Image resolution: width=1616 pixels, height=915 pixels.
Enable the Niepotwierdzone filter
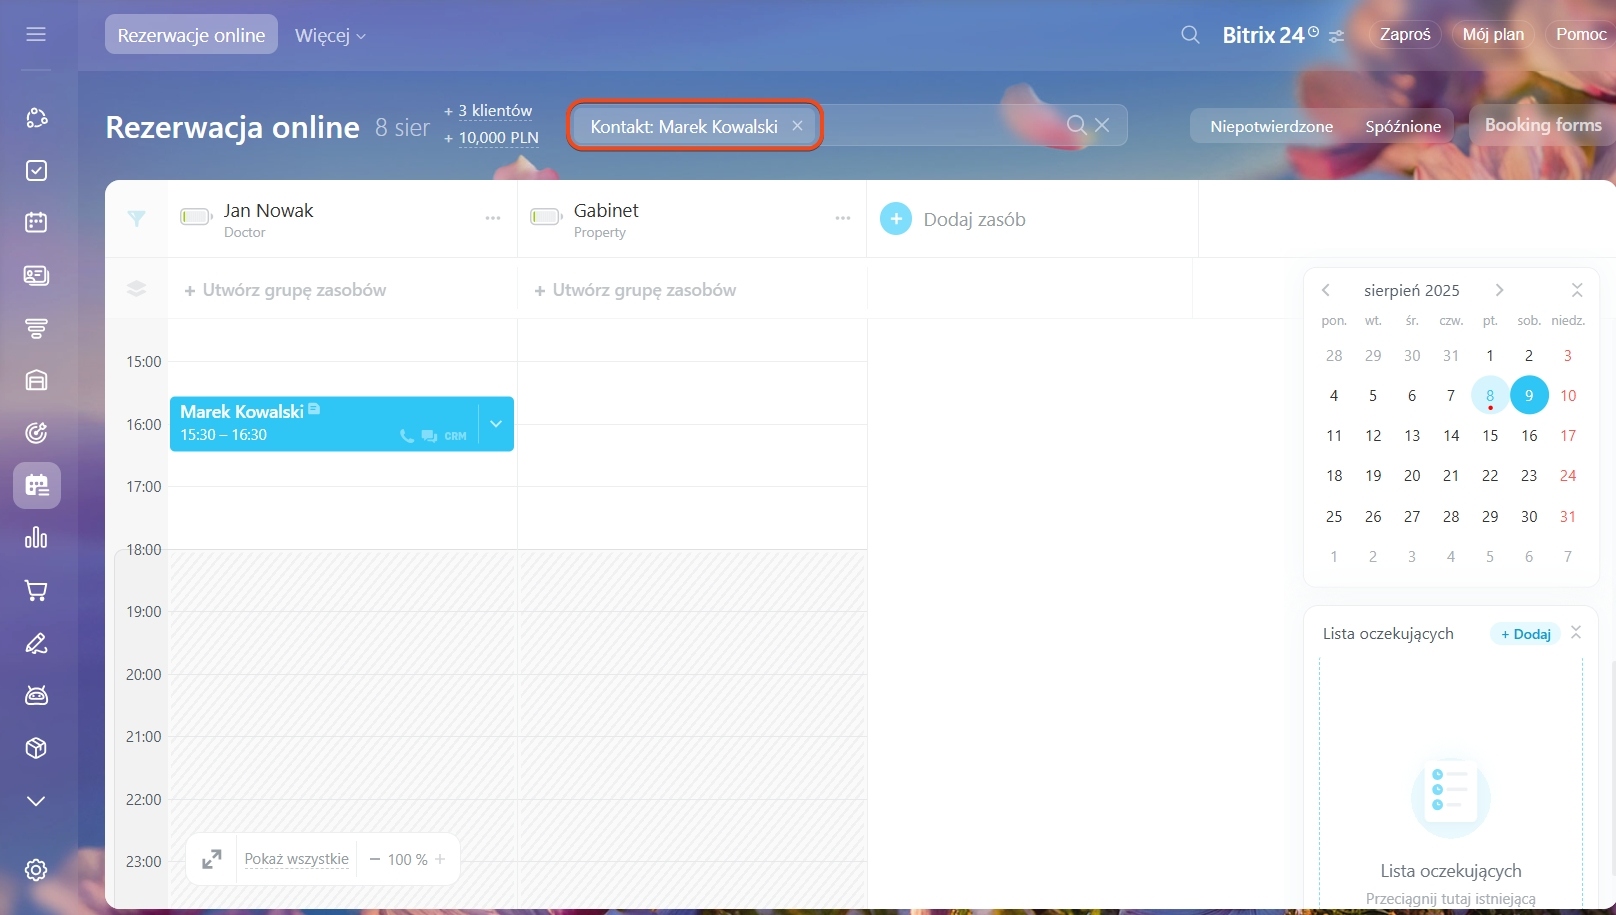(x=1271, y=126)
